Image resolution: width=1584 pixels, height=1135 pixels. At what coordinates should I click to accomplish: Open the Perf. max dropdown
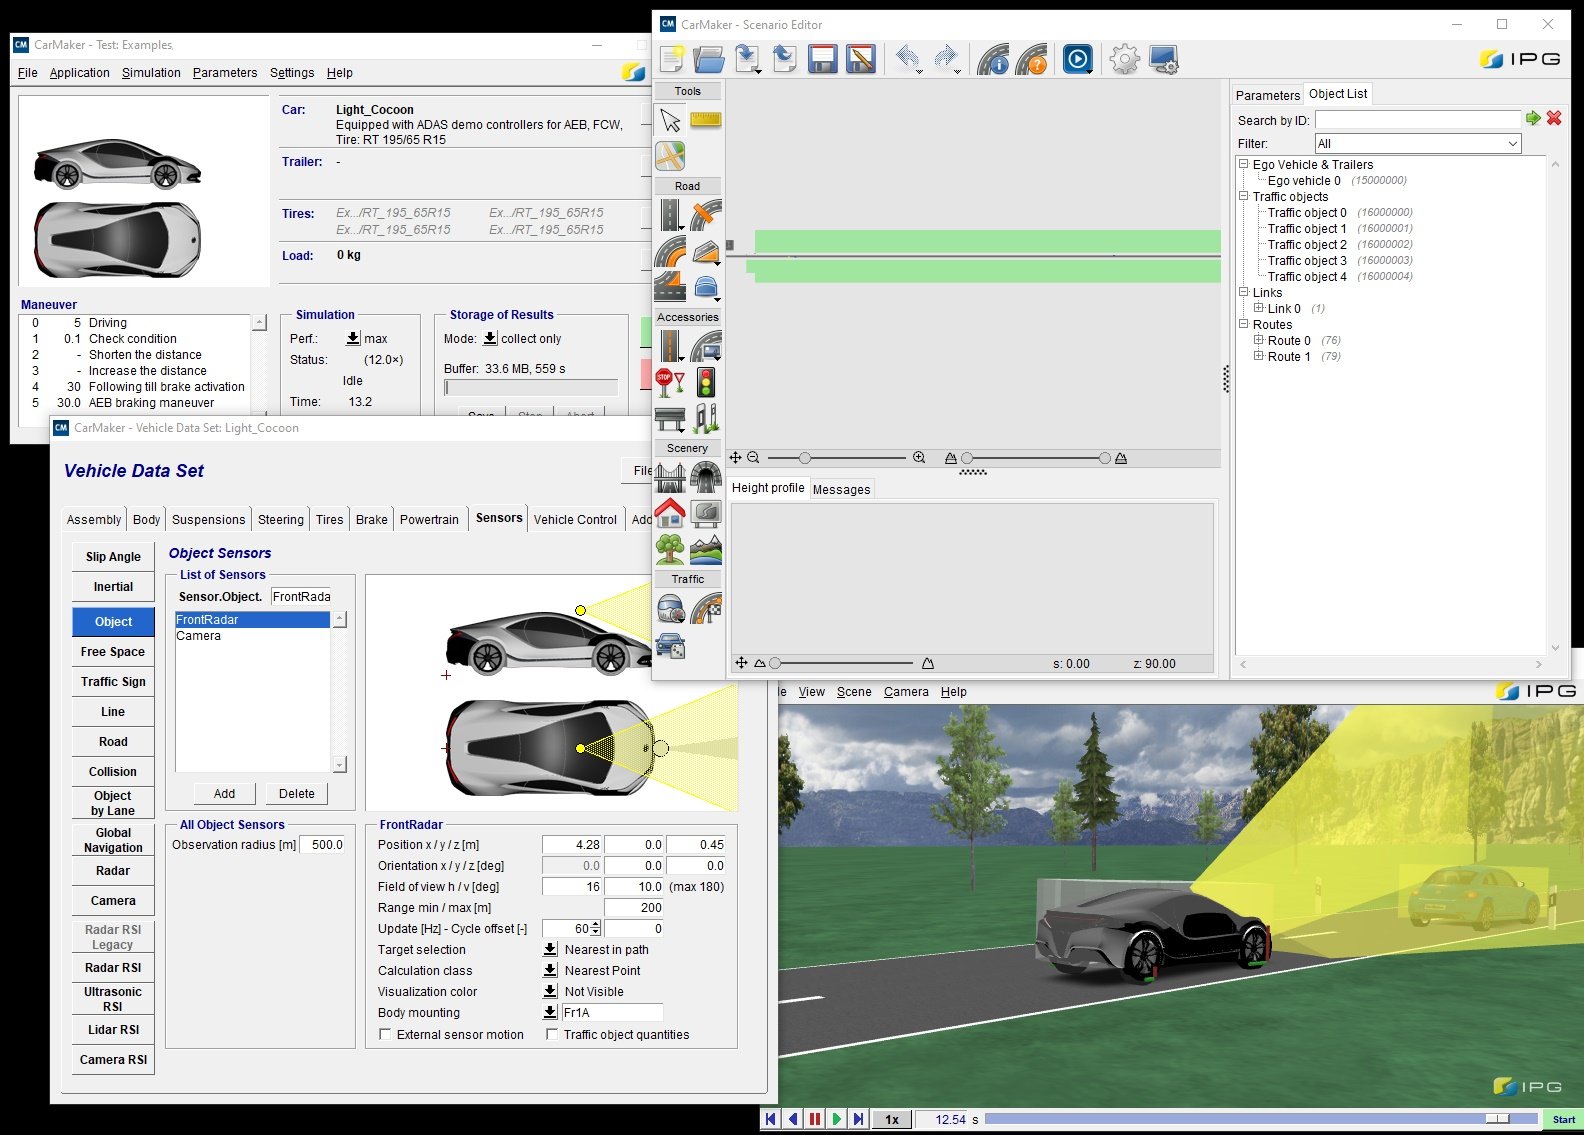point(353,339)
